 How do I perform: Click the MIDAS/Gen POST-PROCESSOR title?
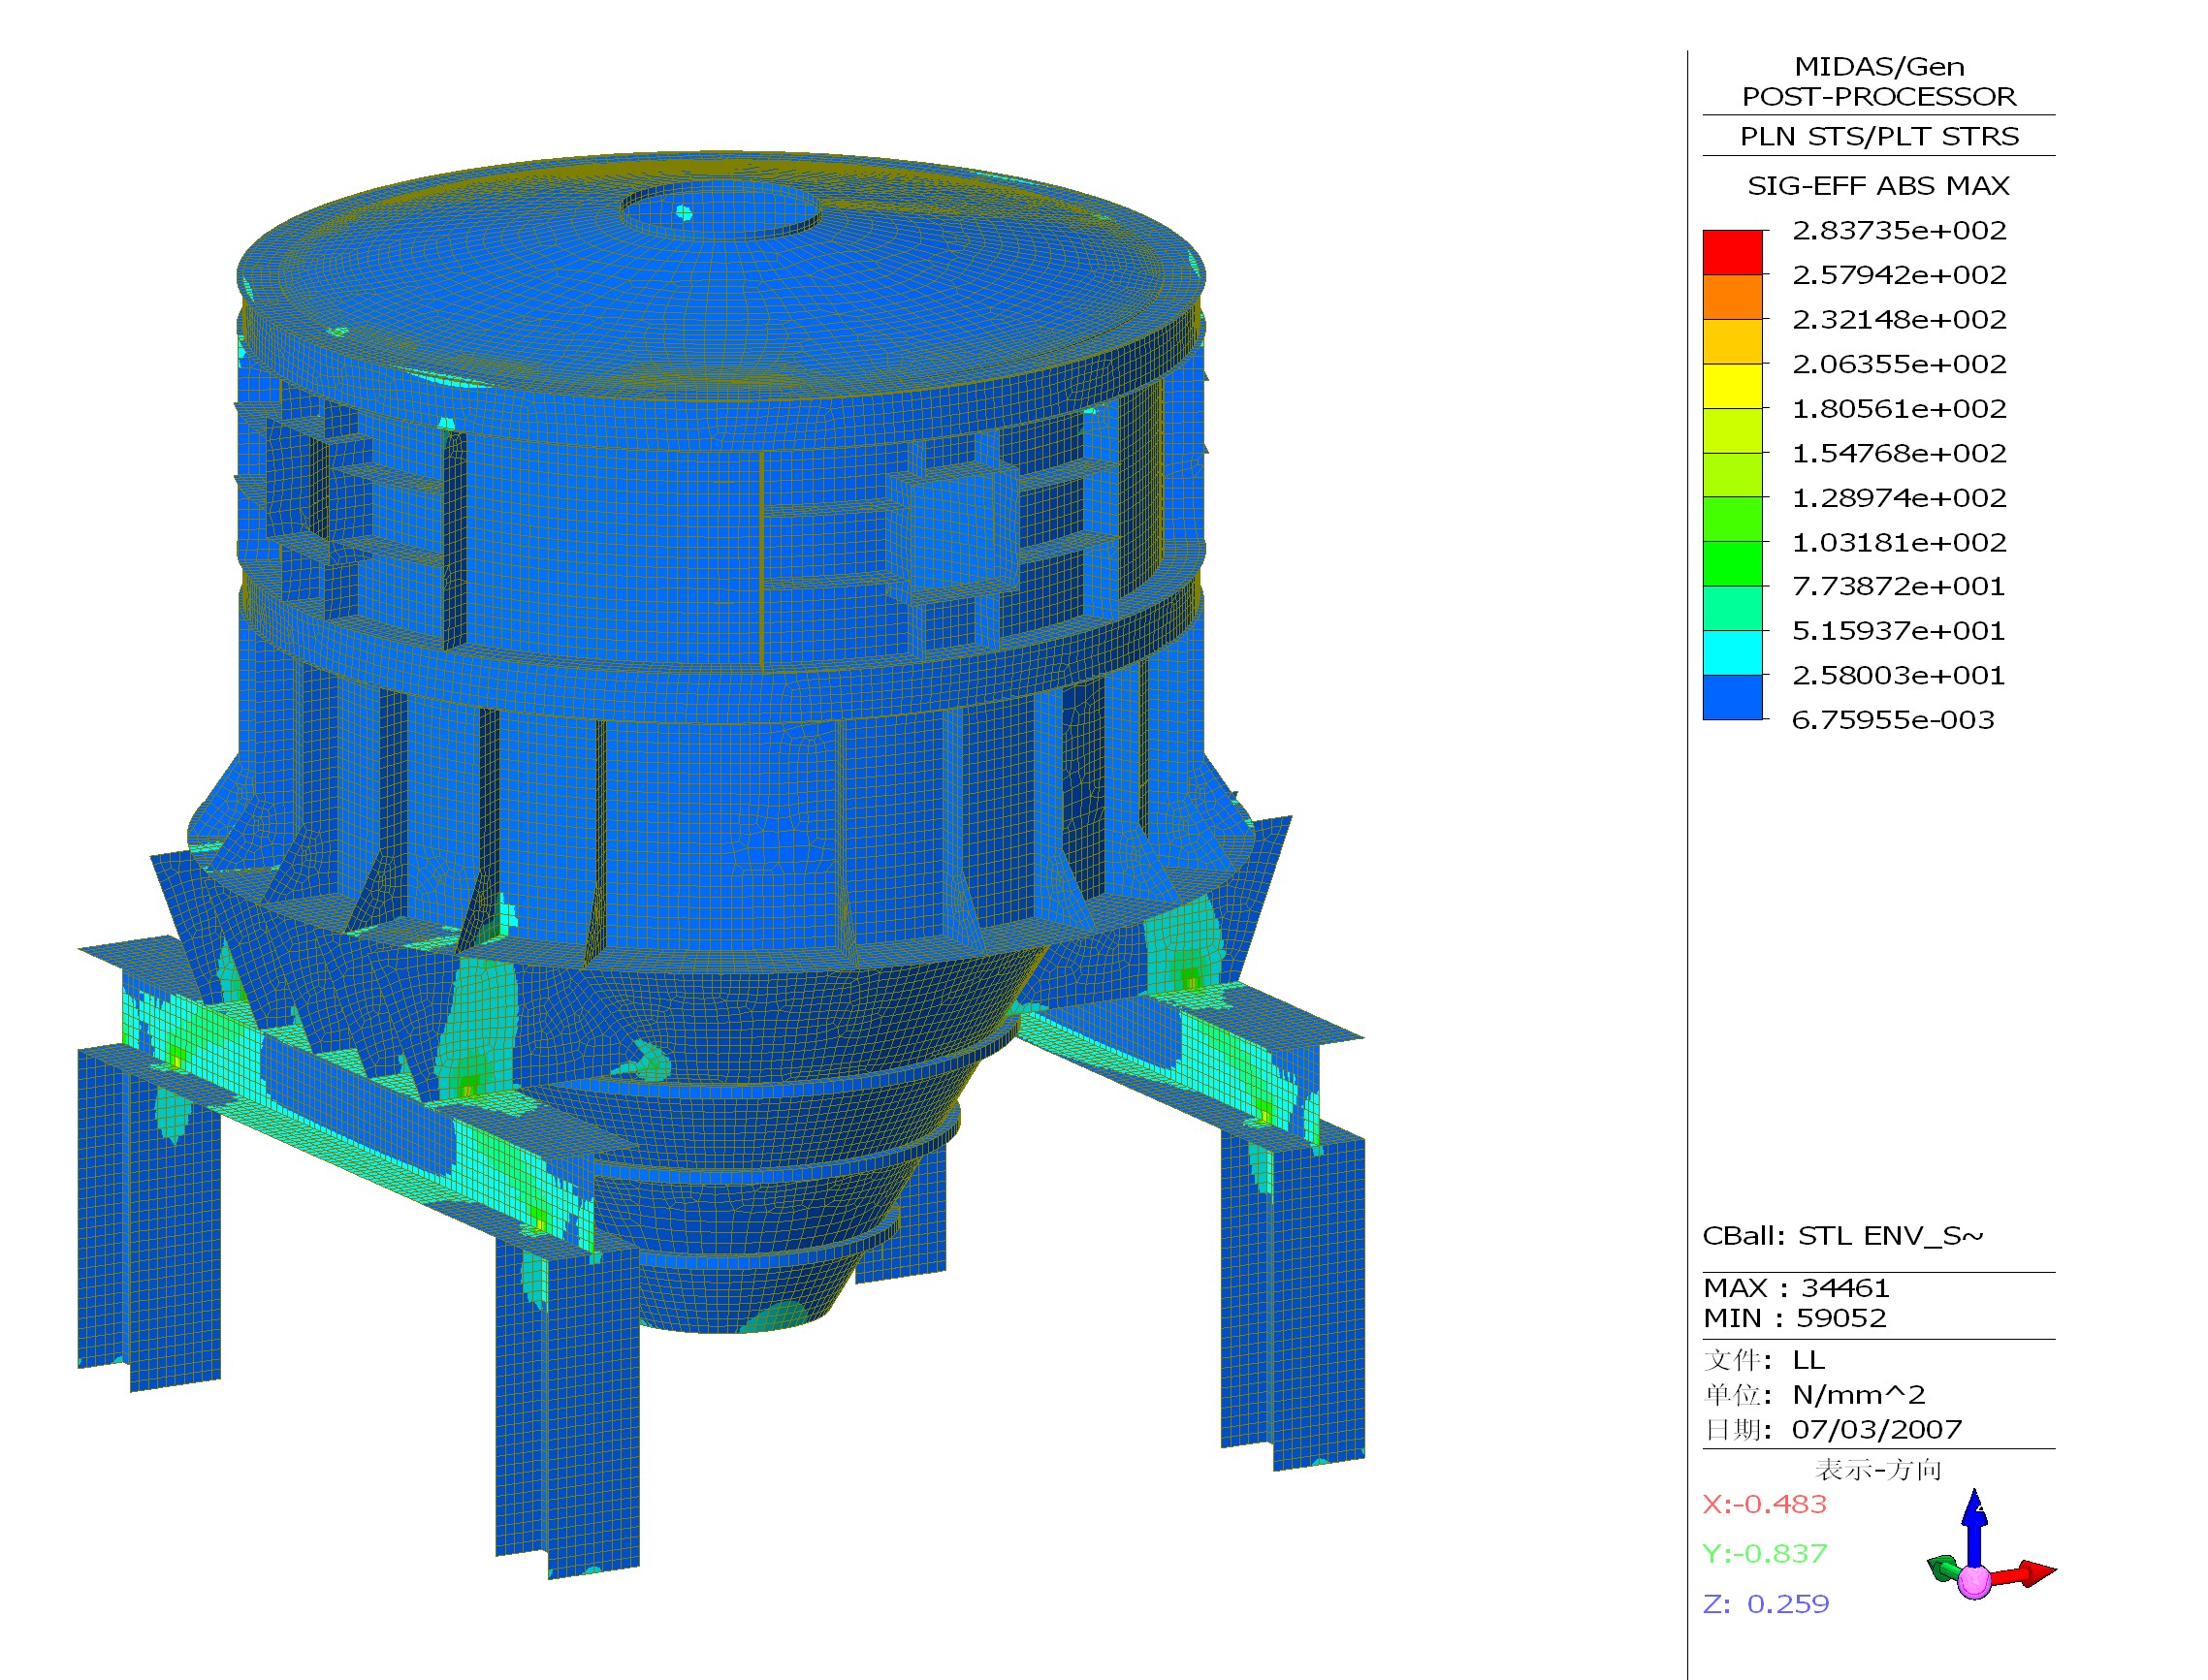[1878, 82]
